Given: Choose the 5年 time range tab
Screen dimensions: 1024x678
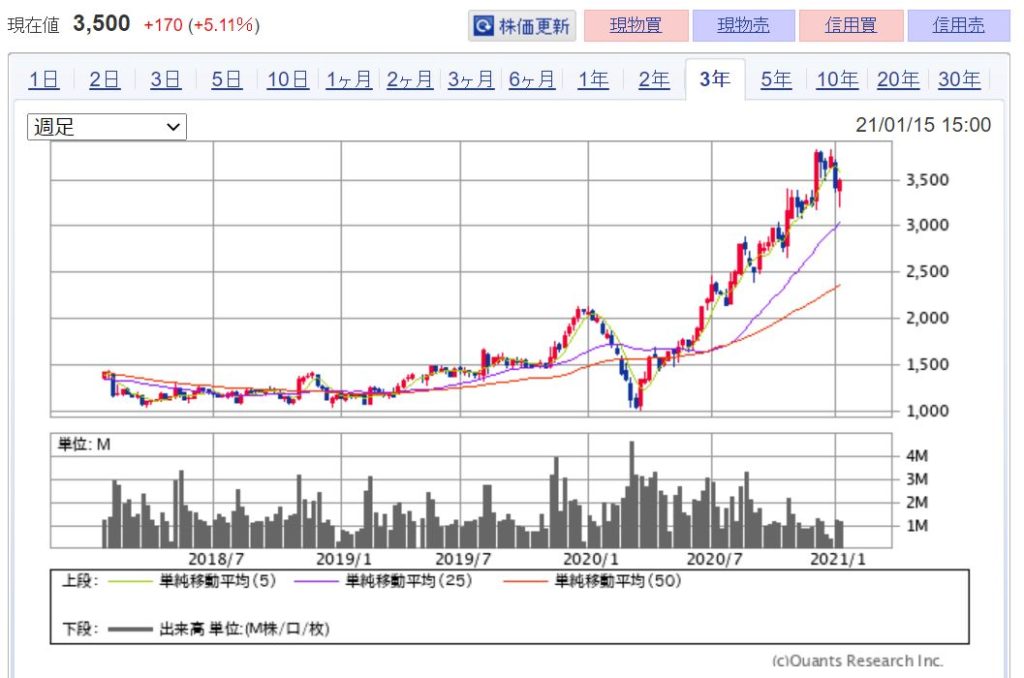Looking at the screenshot, I should (x=776, y=80).
